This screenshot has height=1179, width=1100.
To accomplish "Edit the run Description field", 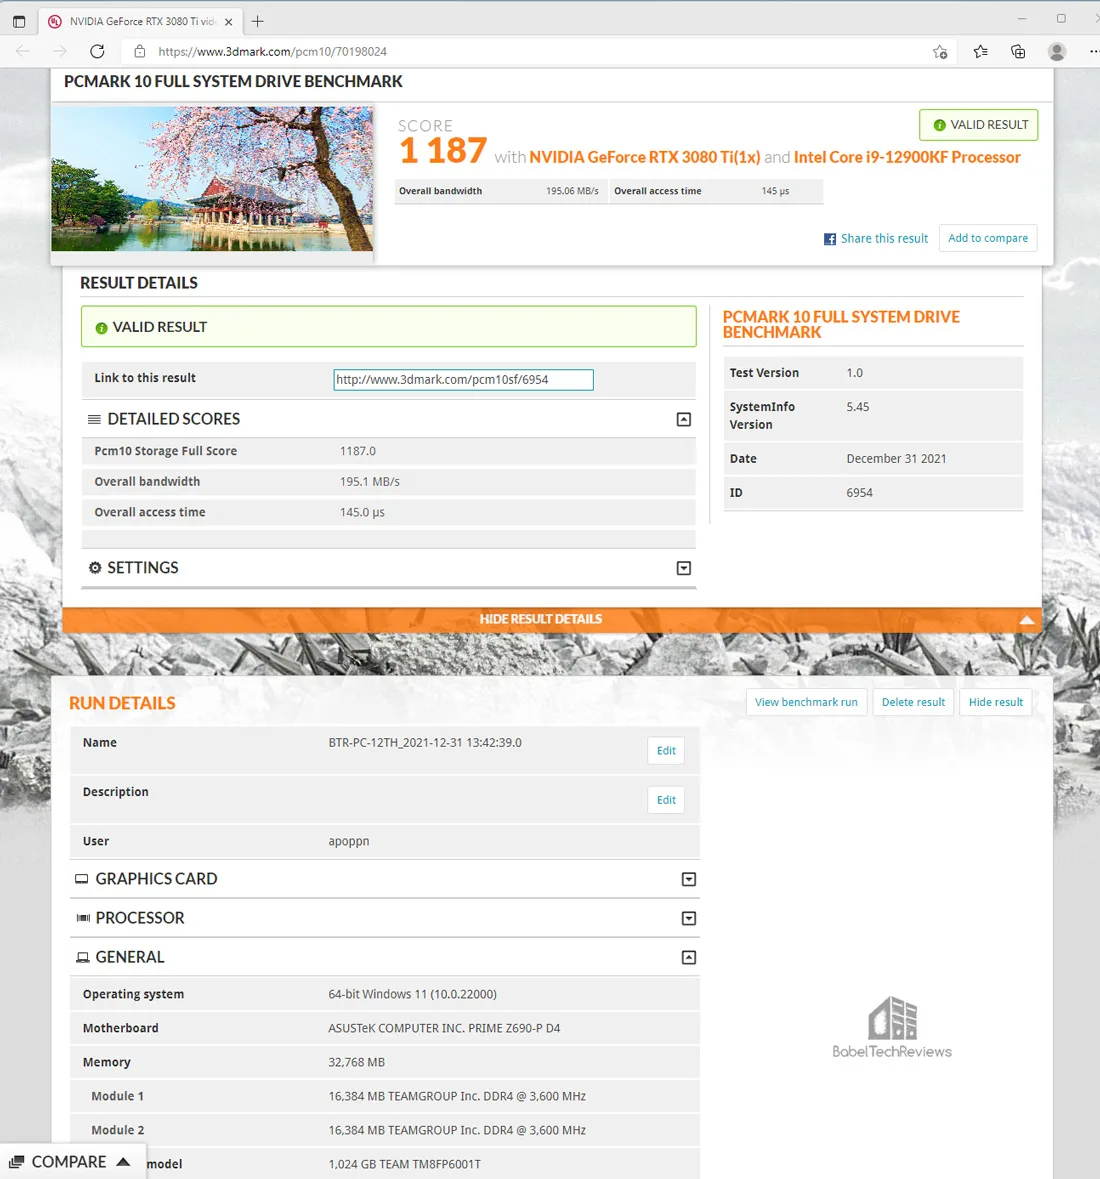I will [666, 800].
